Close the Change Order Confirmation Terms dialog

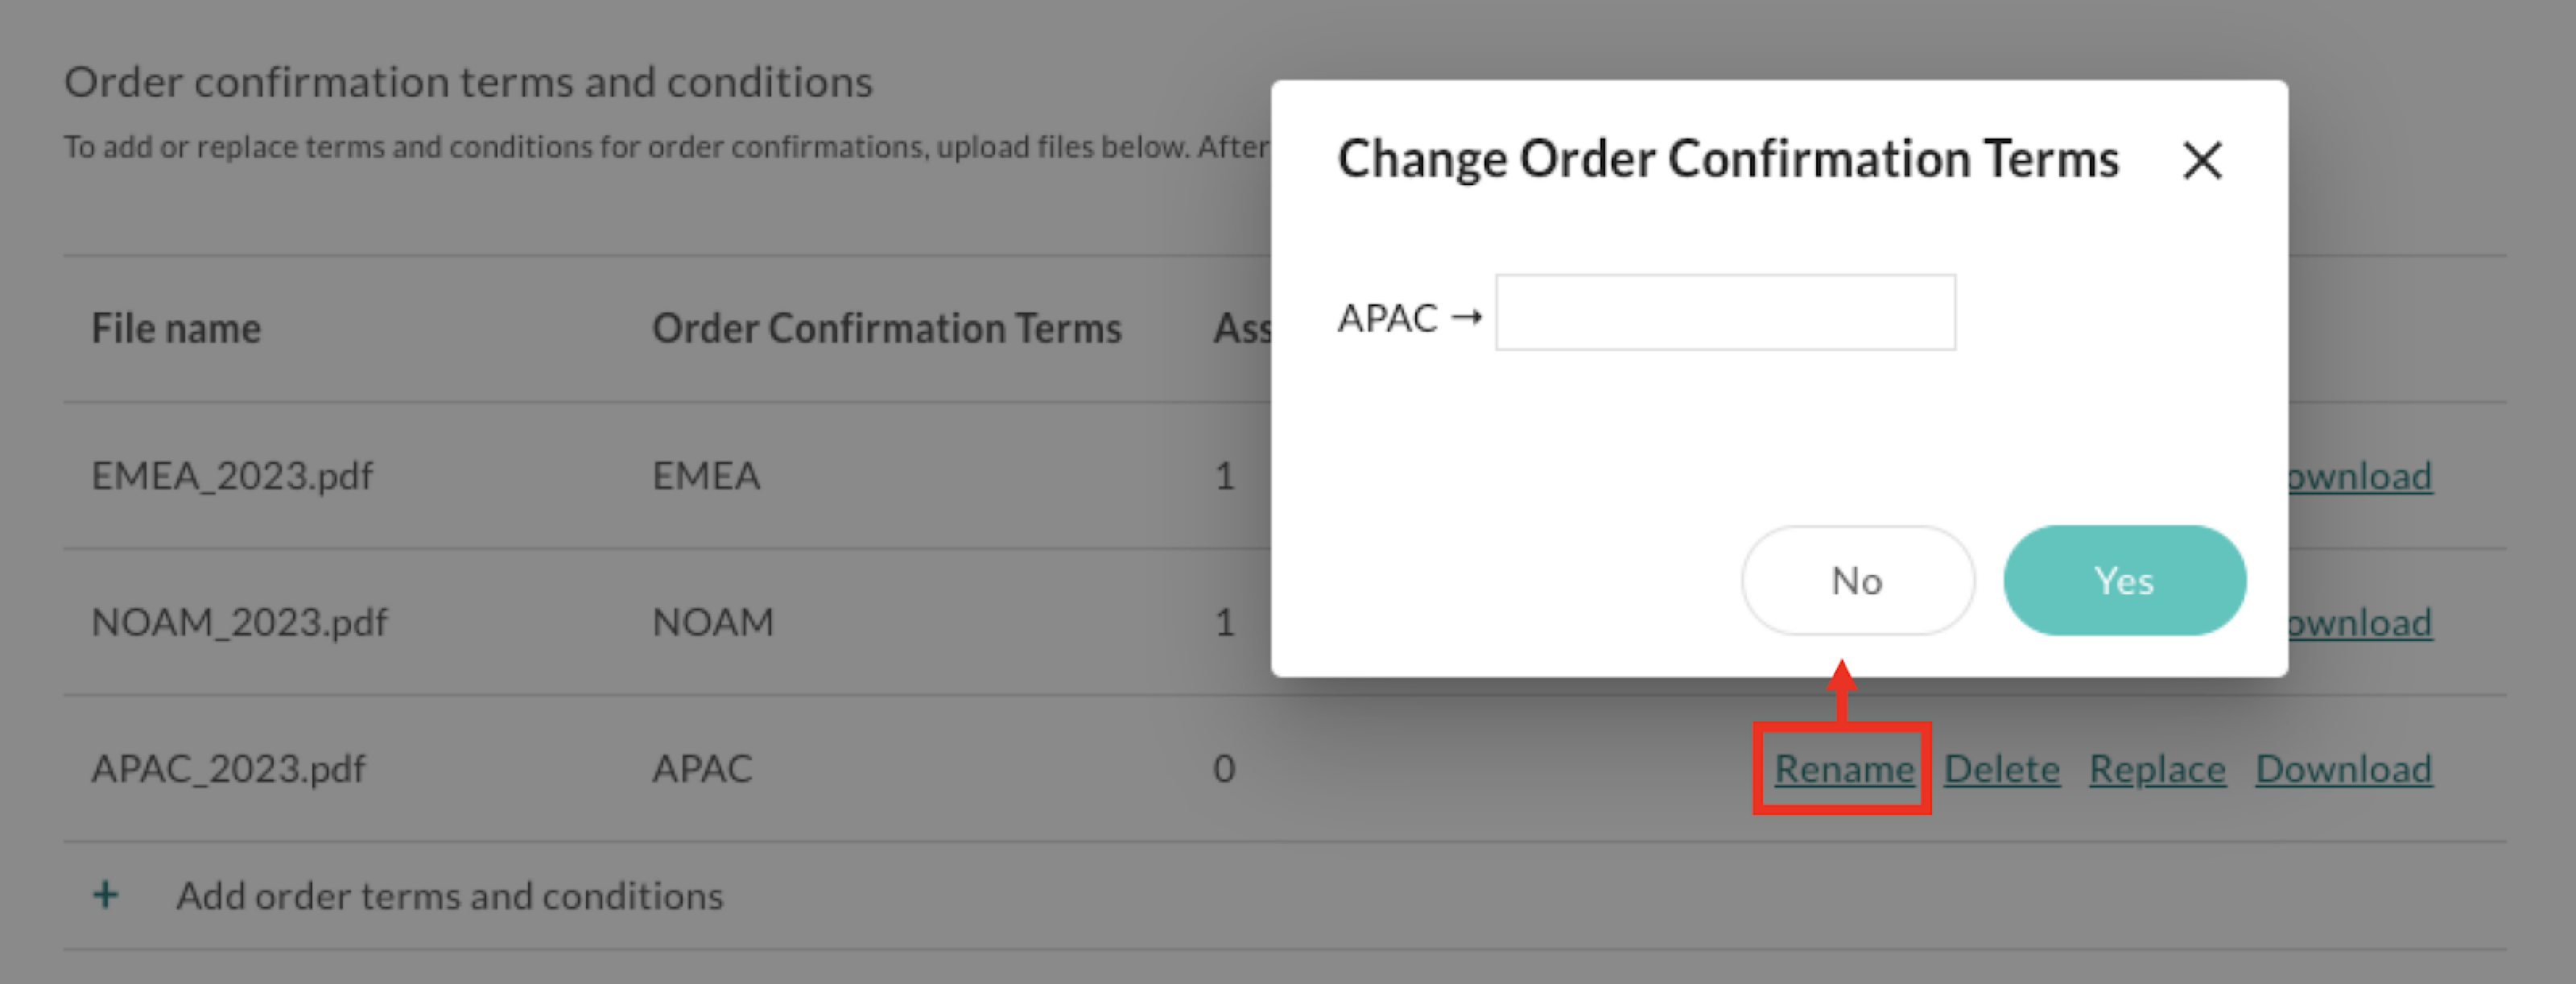pos(2202,160)
